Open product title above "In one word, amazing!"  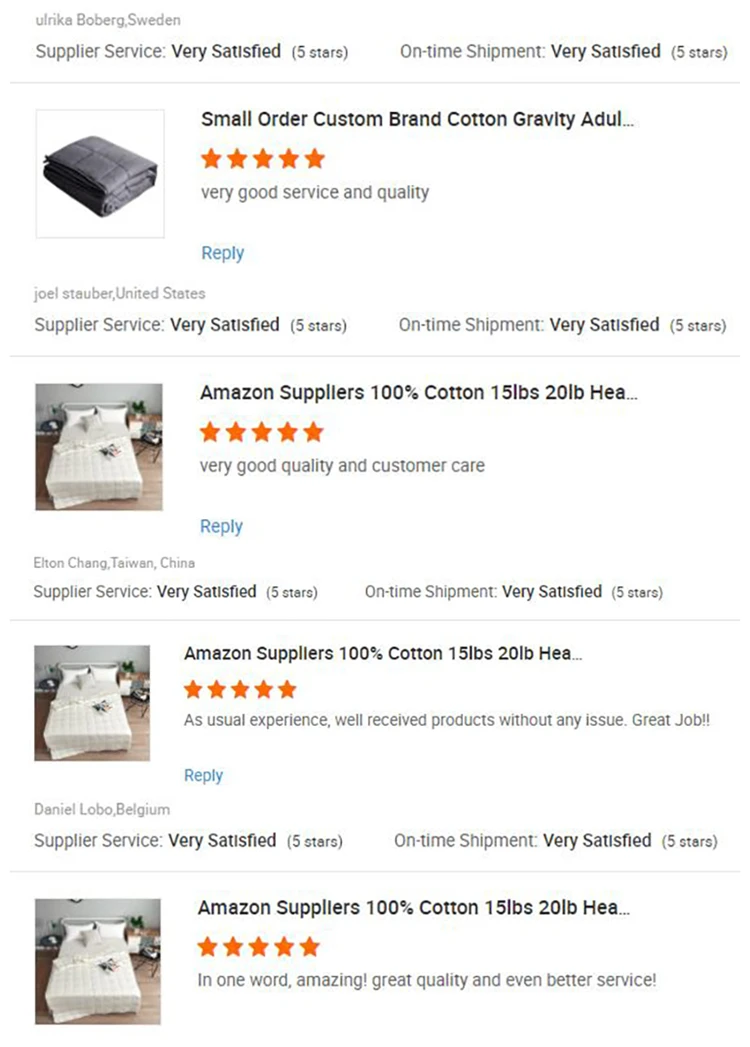[414, 908]
